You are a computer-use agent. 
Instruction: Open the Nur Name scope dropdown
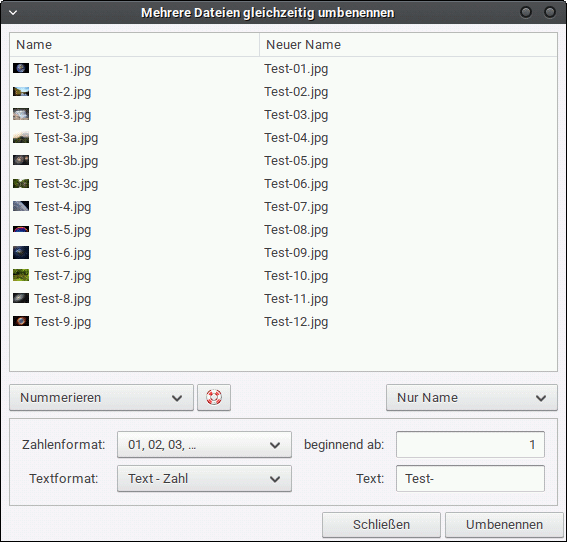472,397
